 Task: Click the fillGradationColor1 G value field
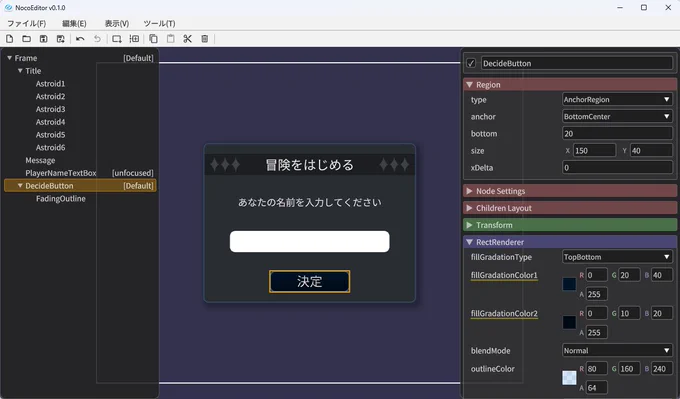coord(629,275)
